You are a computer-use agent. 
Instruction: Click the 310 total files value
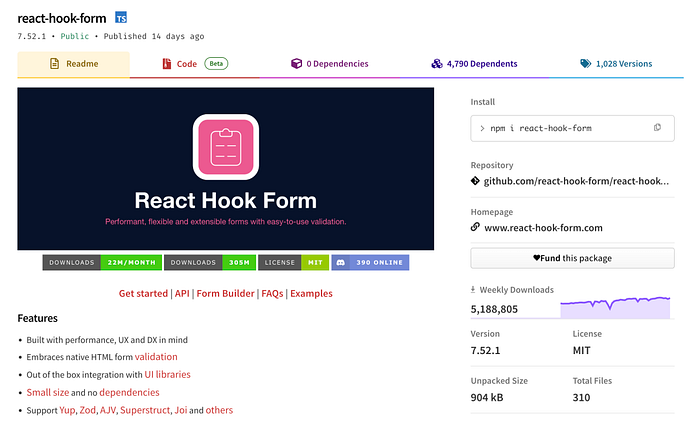pyautogui.click(x=581, y=398)
